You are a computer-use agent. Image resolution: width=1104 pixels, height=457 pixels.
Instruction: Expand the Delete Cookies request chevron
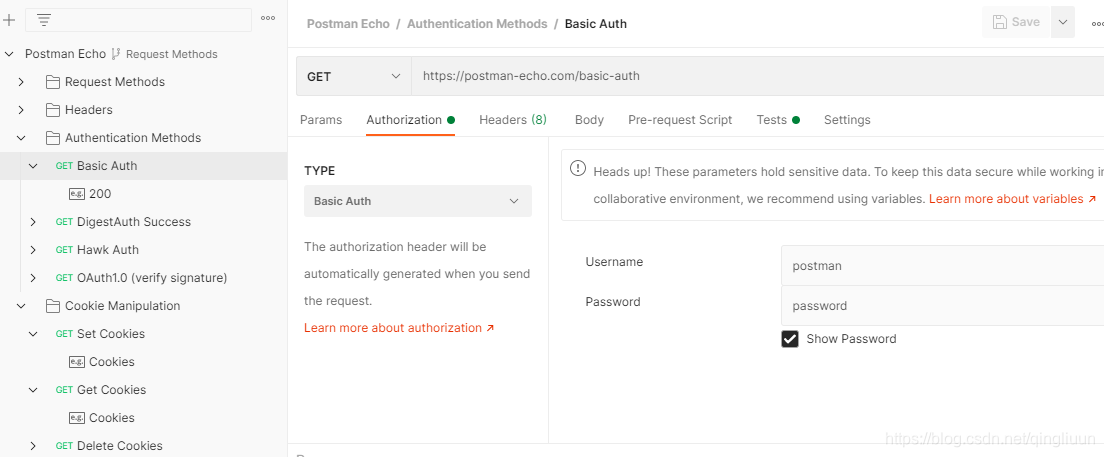coord(33,446)
